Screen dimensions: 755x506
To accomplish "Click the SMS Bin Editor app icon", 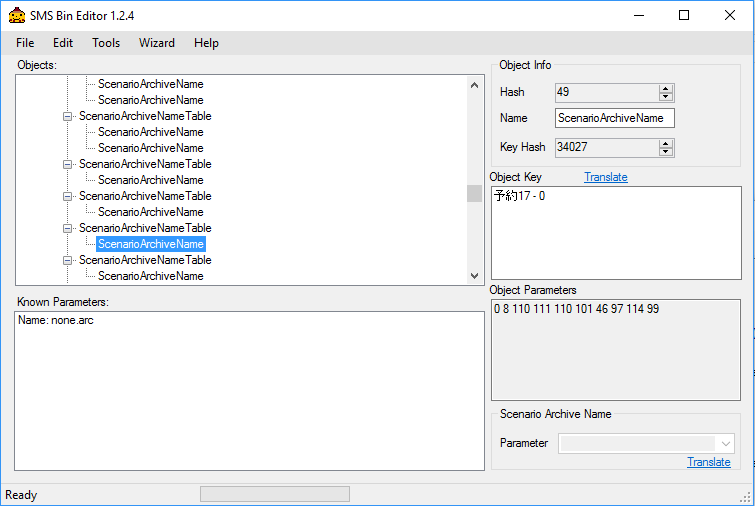I will coord(17,15).
